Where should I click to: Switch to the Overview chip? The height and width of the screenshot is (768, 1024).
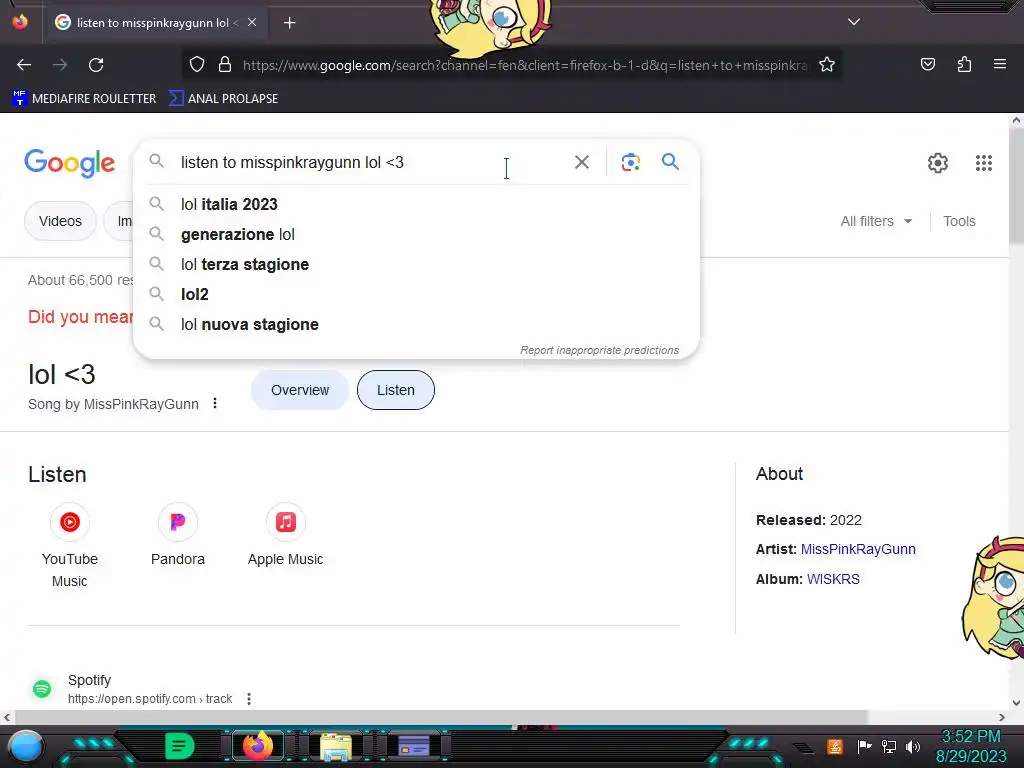tap(300, 390)
